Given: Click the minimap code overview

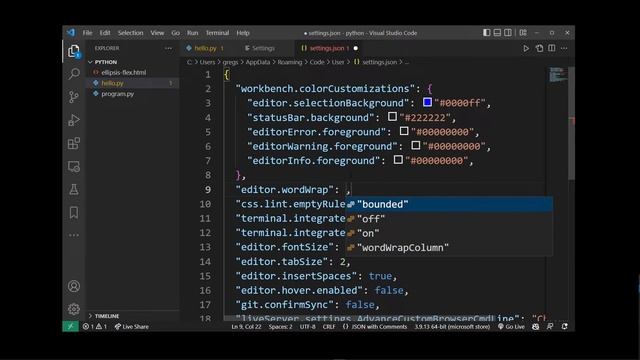Looking at the screenshot, I should (558, 75).
